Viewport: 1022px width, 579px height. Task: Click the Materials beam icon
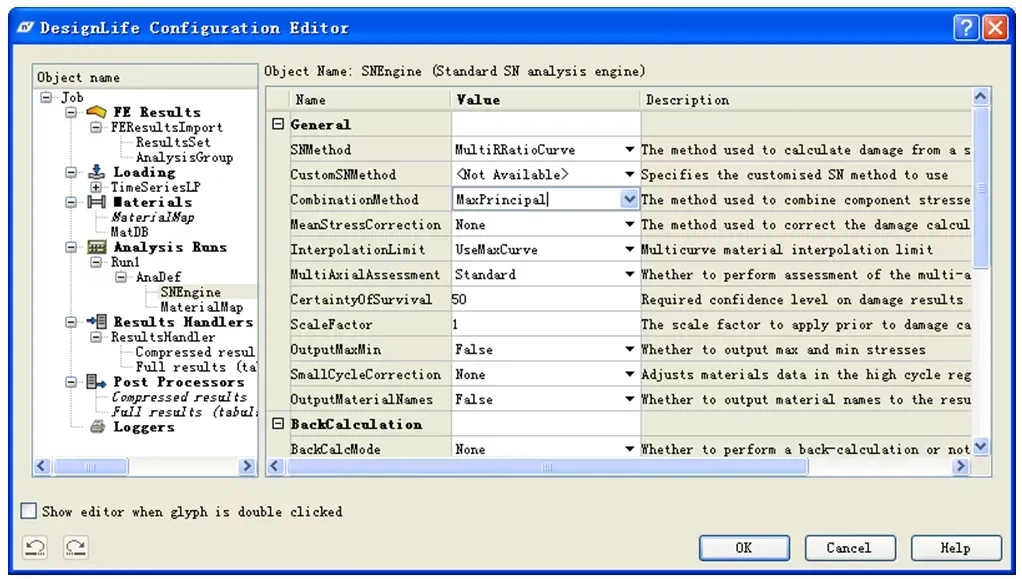click(x=96, y=202)
